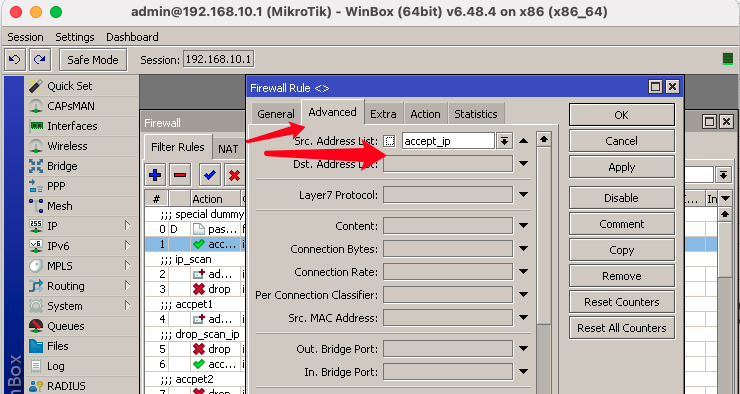740x394 pixels.
Task: Select the Filter Rules tab
Action: point(178,147)
